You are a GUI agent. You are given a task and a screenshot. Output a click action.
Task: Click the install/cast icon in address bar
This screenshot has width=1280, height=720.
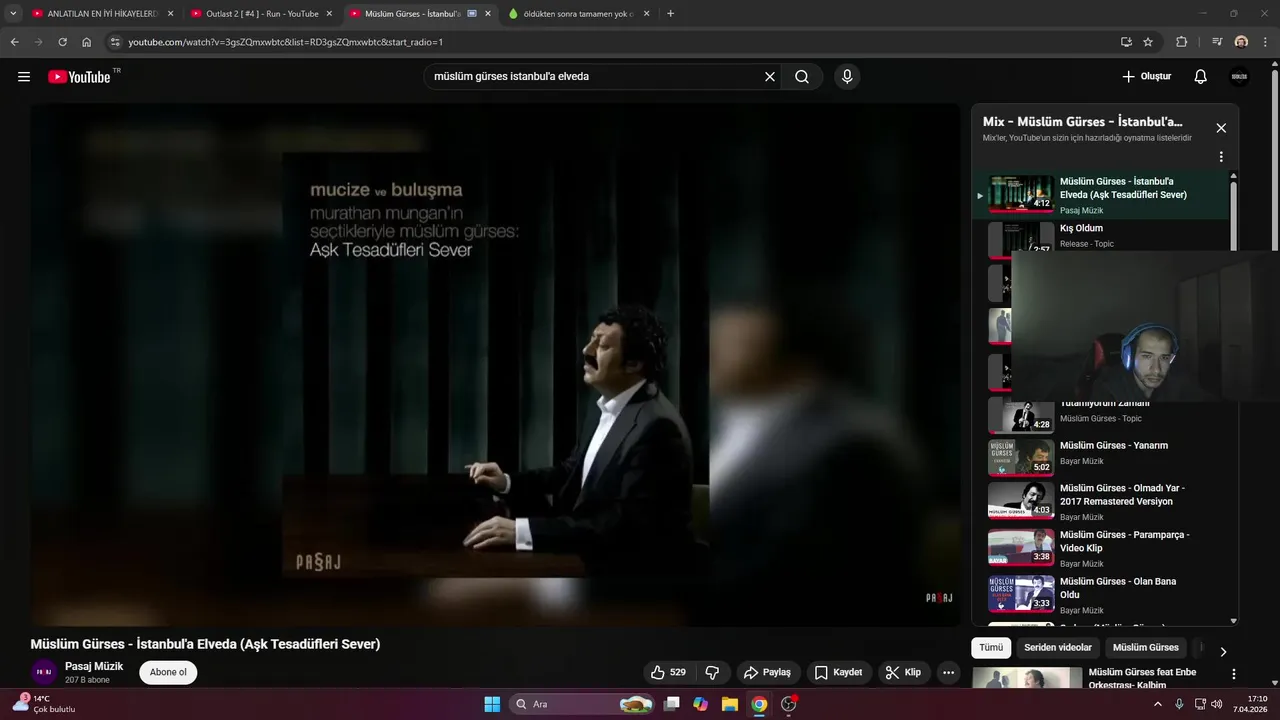coord(1126,42)
